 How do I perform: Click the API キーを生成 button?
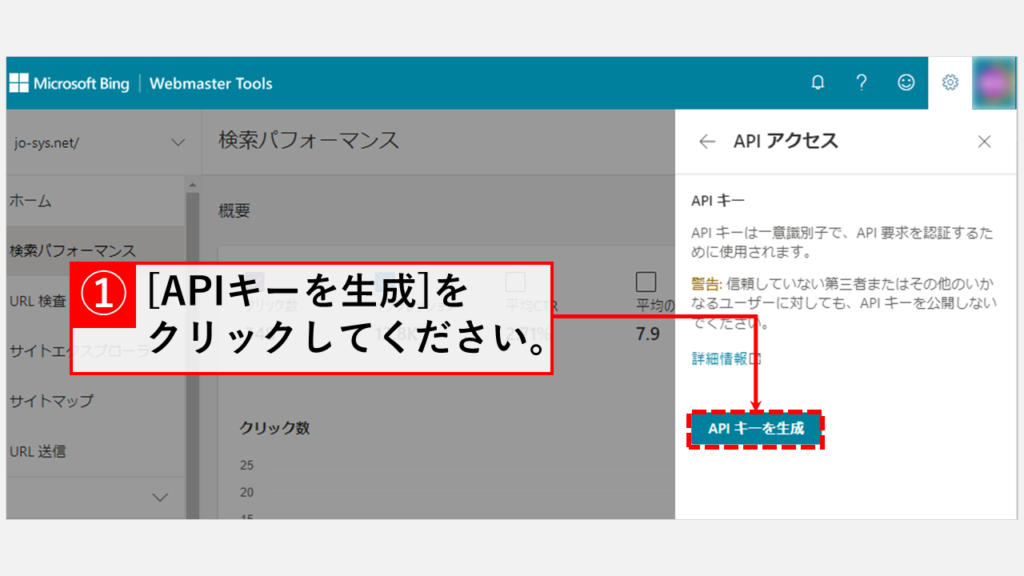coord(756,429)
